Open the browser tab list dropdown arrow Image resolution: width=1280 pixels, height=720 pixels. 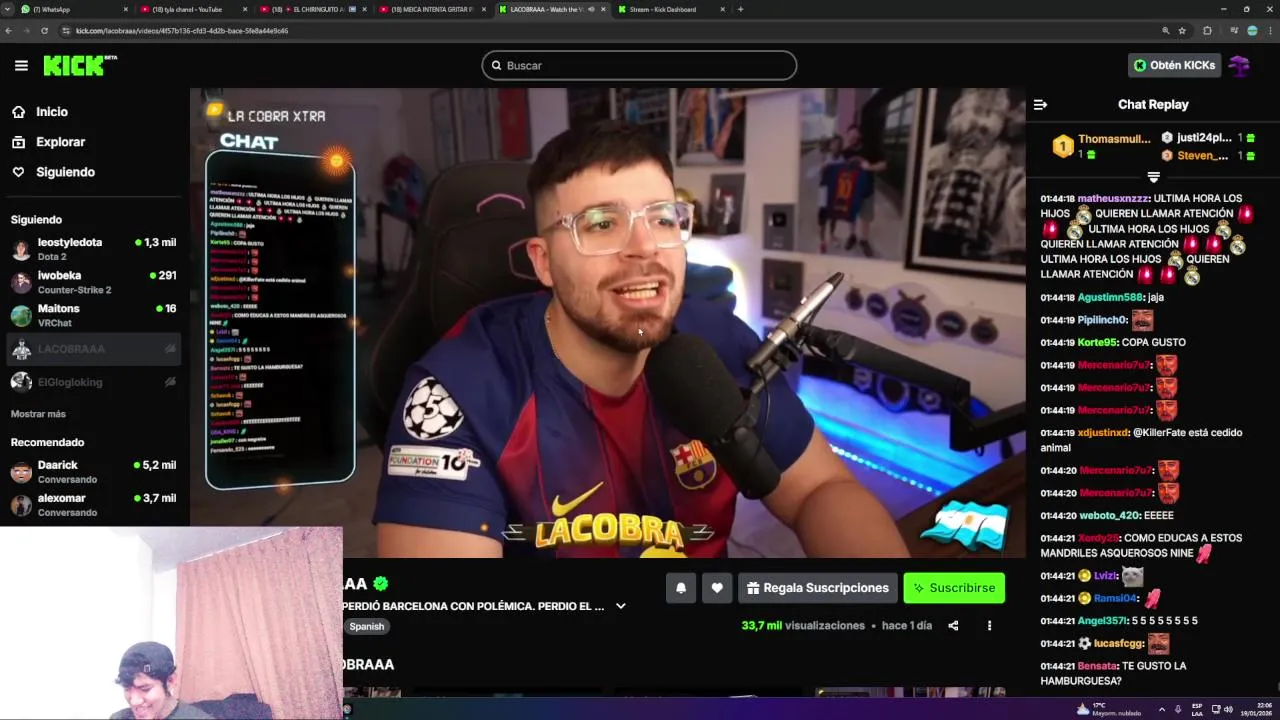6,9
